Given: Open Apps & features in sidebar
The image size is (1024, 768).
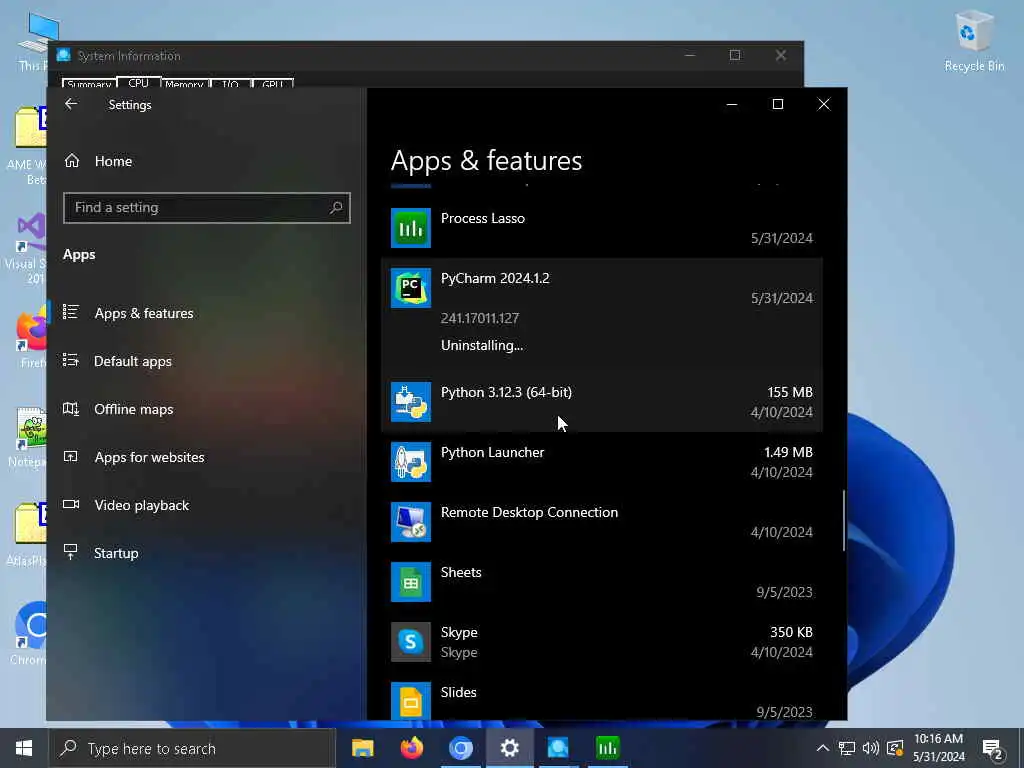Looking at the screenshot, I should pos(144,313).
